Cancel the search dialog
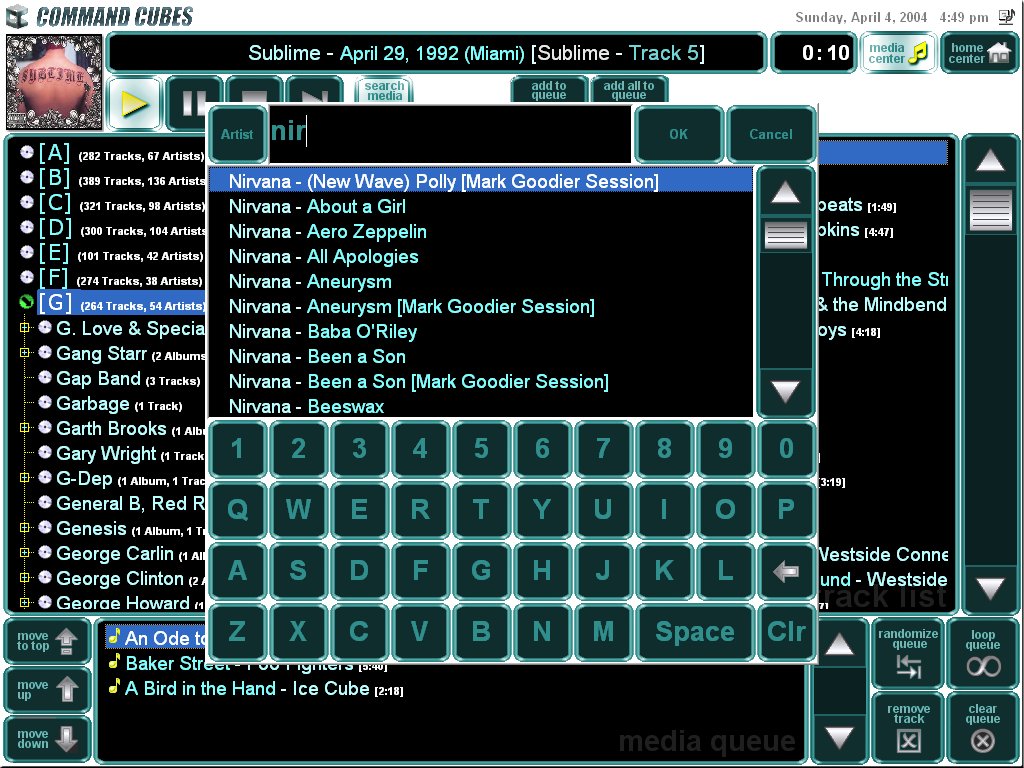This screenshot has width=1024, height=768. pyautogui.click(x=771, y=134)
